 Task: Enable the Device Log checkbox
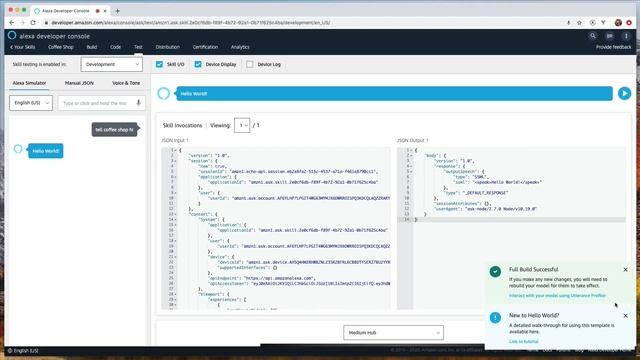(250, 64)
